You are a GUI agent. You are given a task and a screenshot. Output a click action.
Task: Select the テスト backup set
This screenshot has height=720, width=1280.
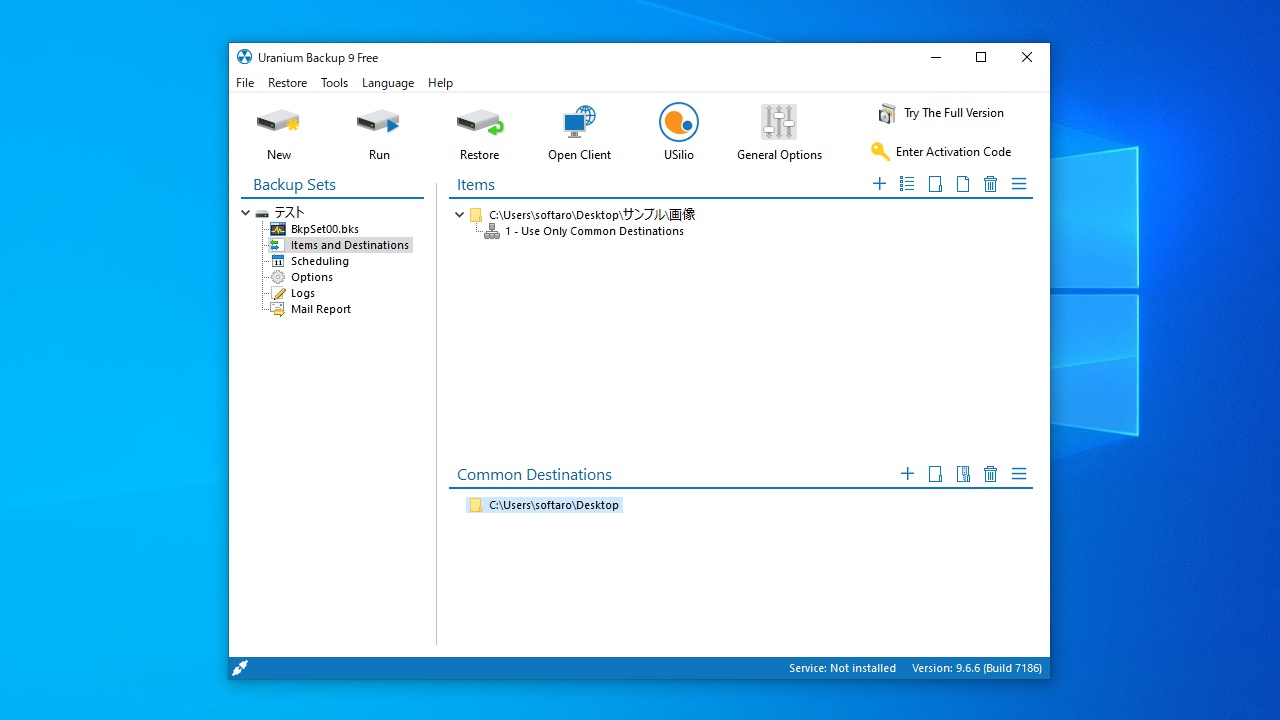(290, 213)
